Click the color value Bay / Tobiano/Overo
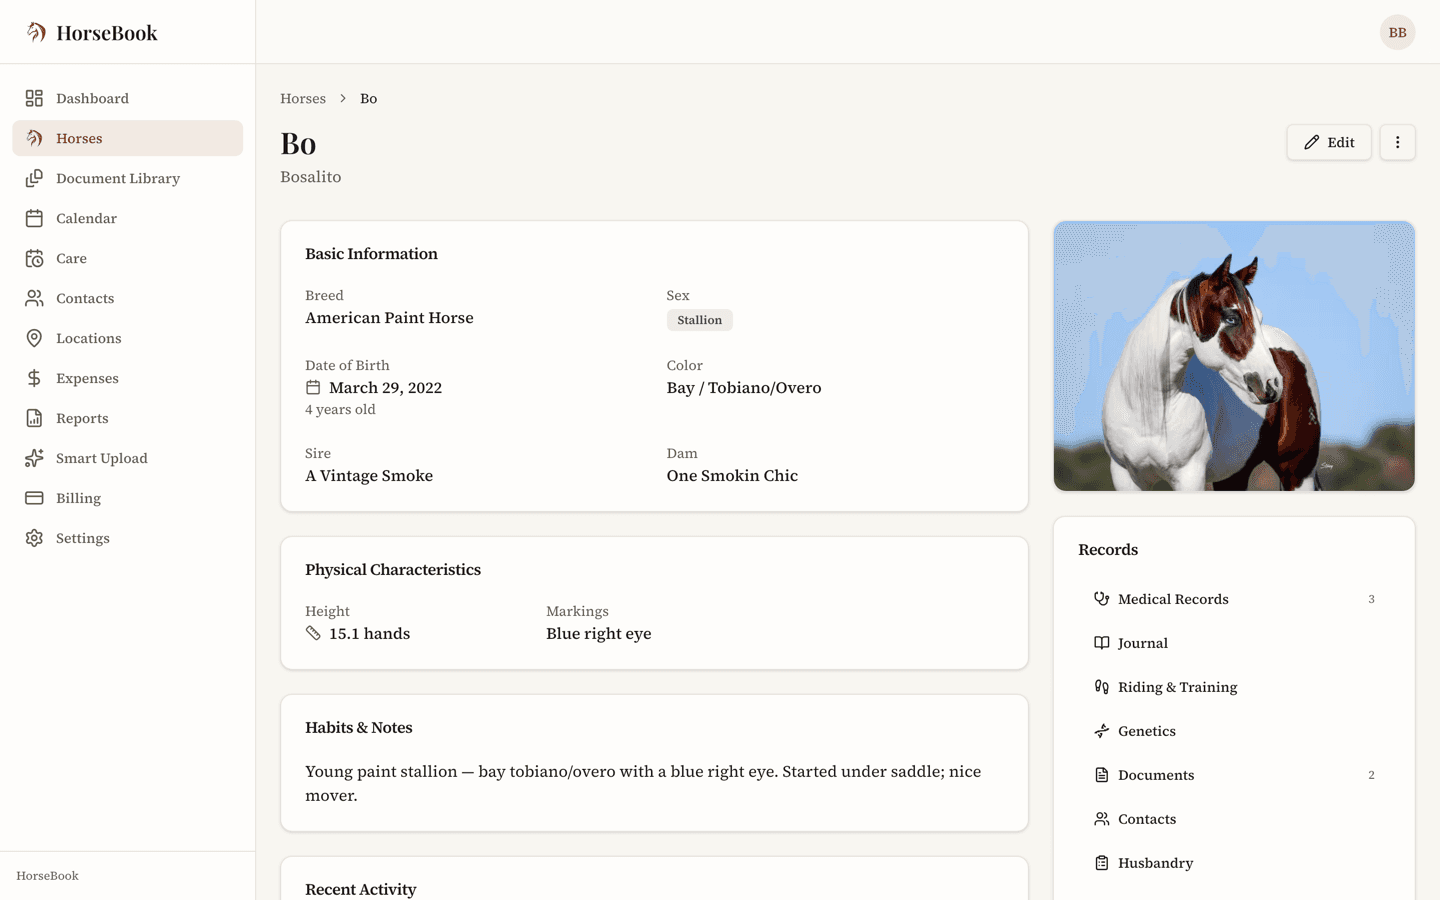The width and height of the screenshot is (1440, 900). pos(744,388)
